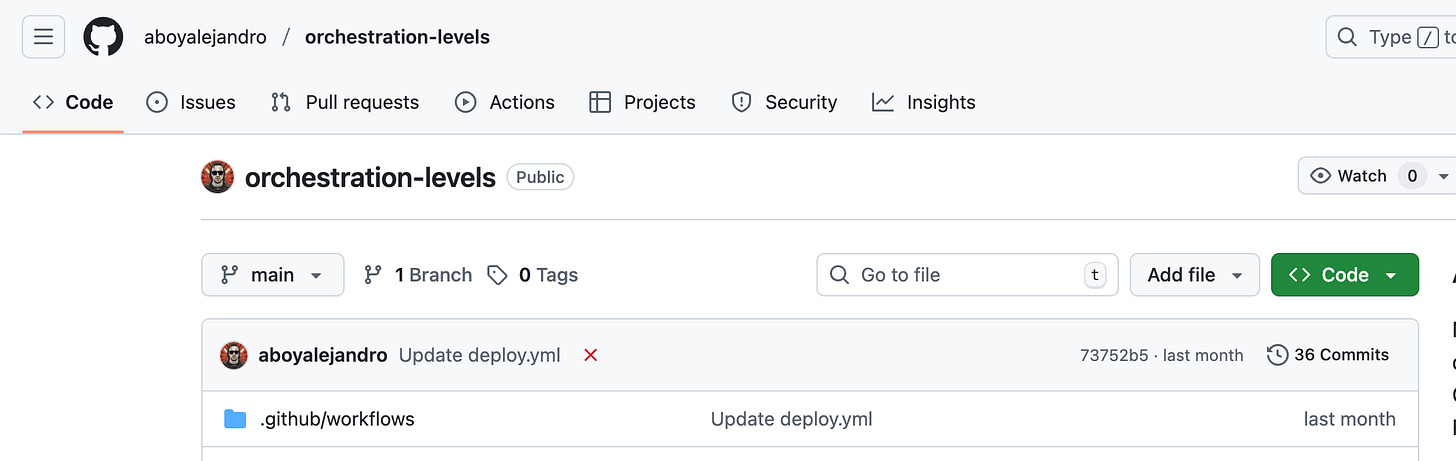The image size is (1456, 461).
Task: Click the commit author avatar thumbnail
Action: 234,355
